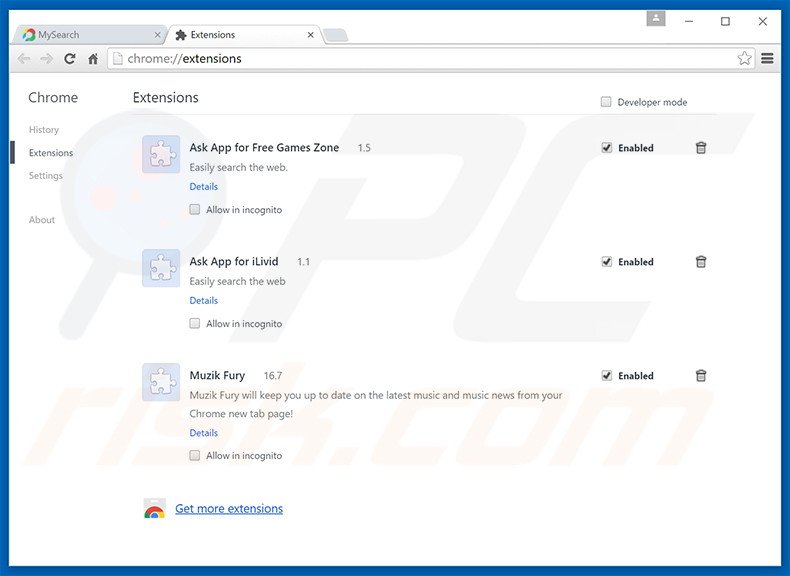Screen dimensions: 790x576
Task: Trash the Muzik Fury extension
Action: click(x=701, y=375)
